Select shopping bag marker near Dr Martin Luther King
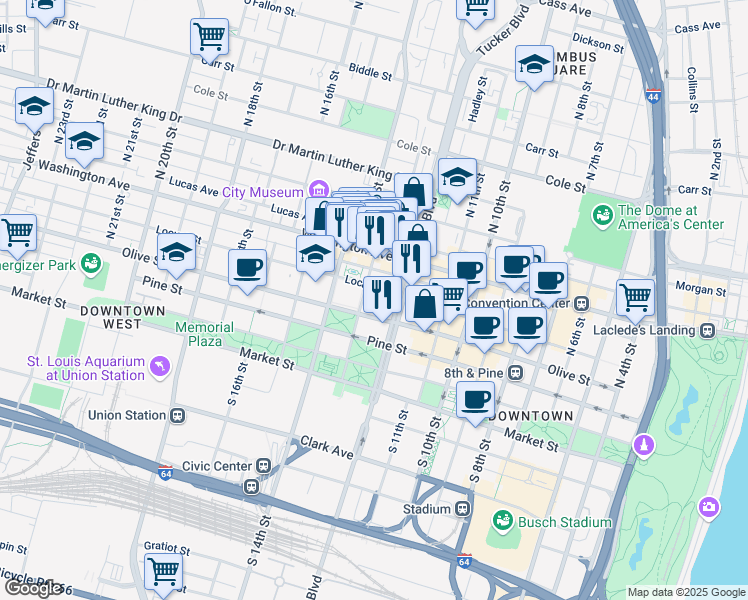The image size is (748, 600). pyautogui.click(x=414, y=191)
